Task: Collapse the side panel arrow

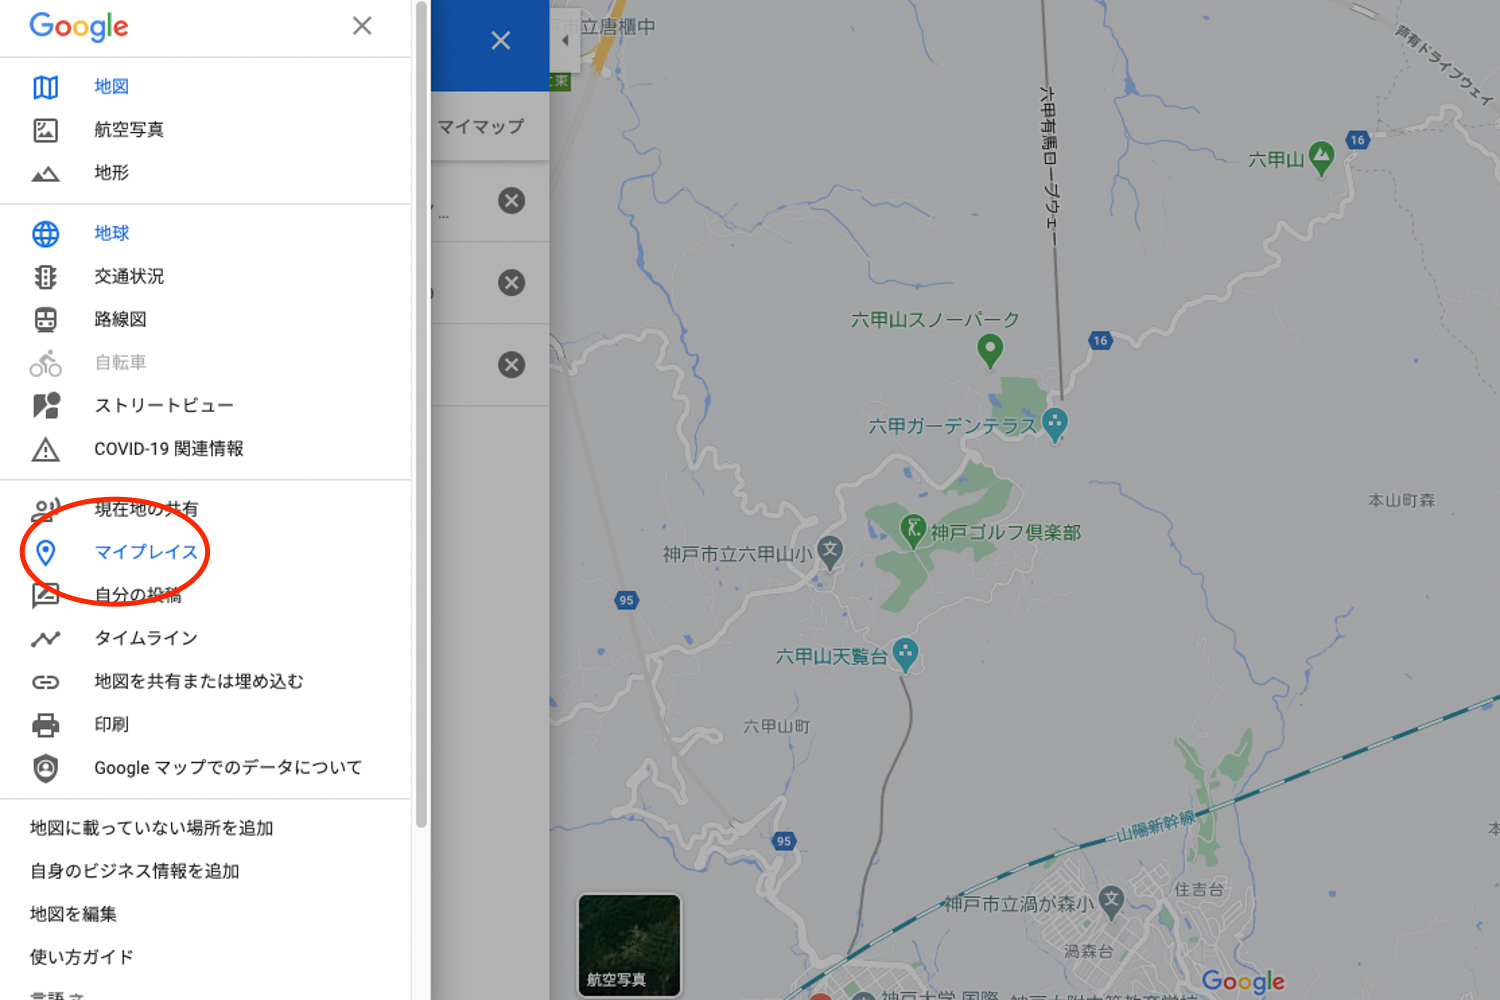Action: pos(565,41)
